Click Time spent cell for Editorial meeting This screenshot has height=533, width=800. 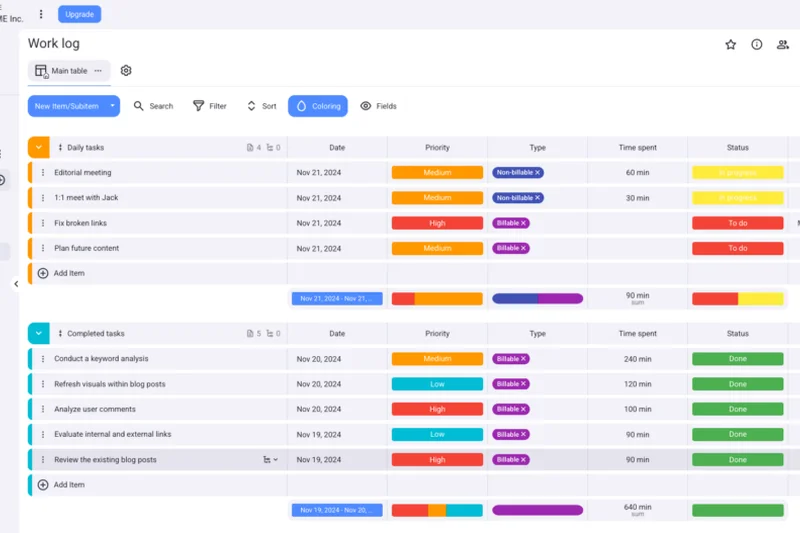point(637,172)
